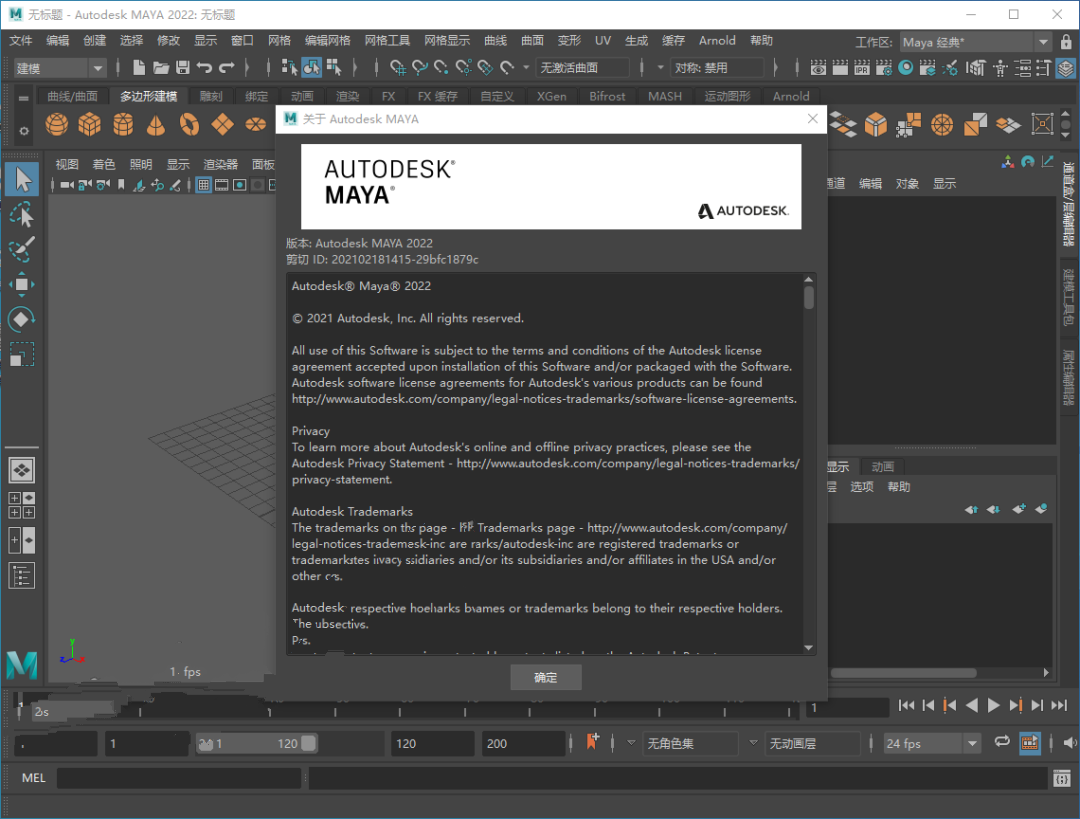Click the Undo arrow icon

click(204, 68)
